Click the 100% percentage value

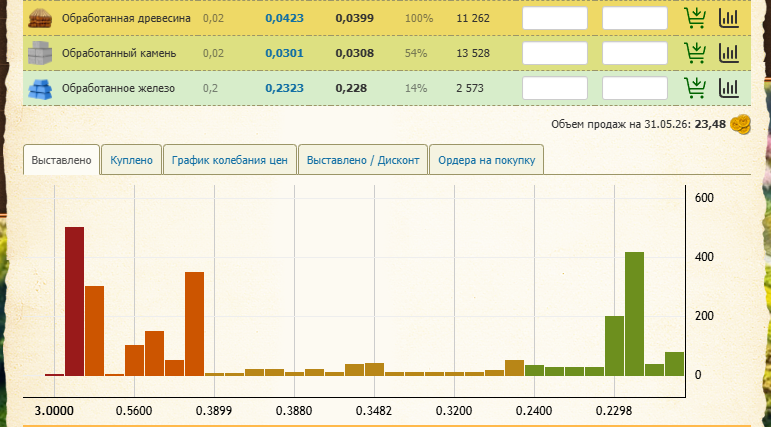(x=419, y=18)
